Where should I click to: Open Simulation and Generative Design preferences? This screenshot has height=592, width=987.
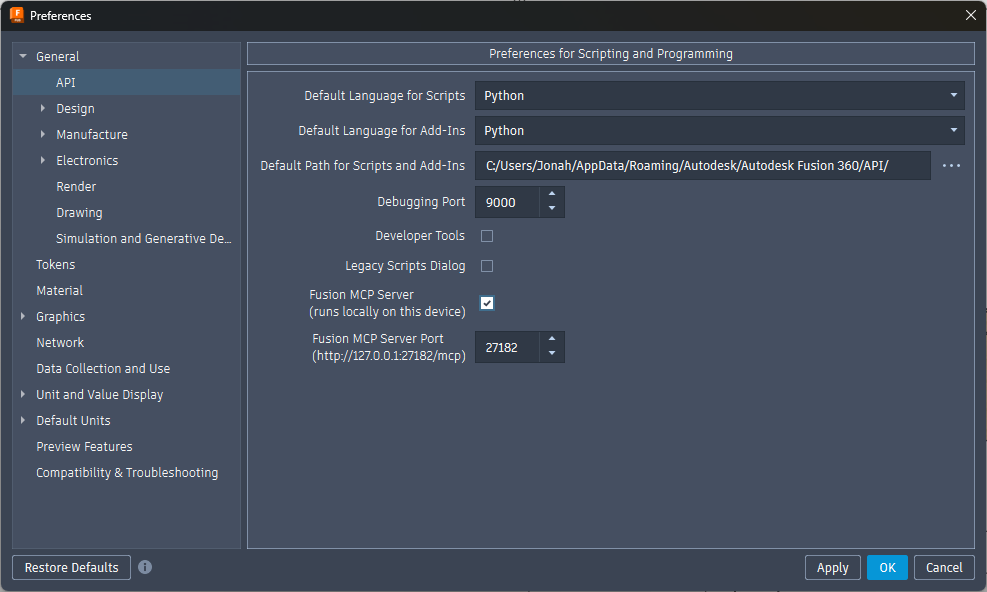click(x=144, y=239)
